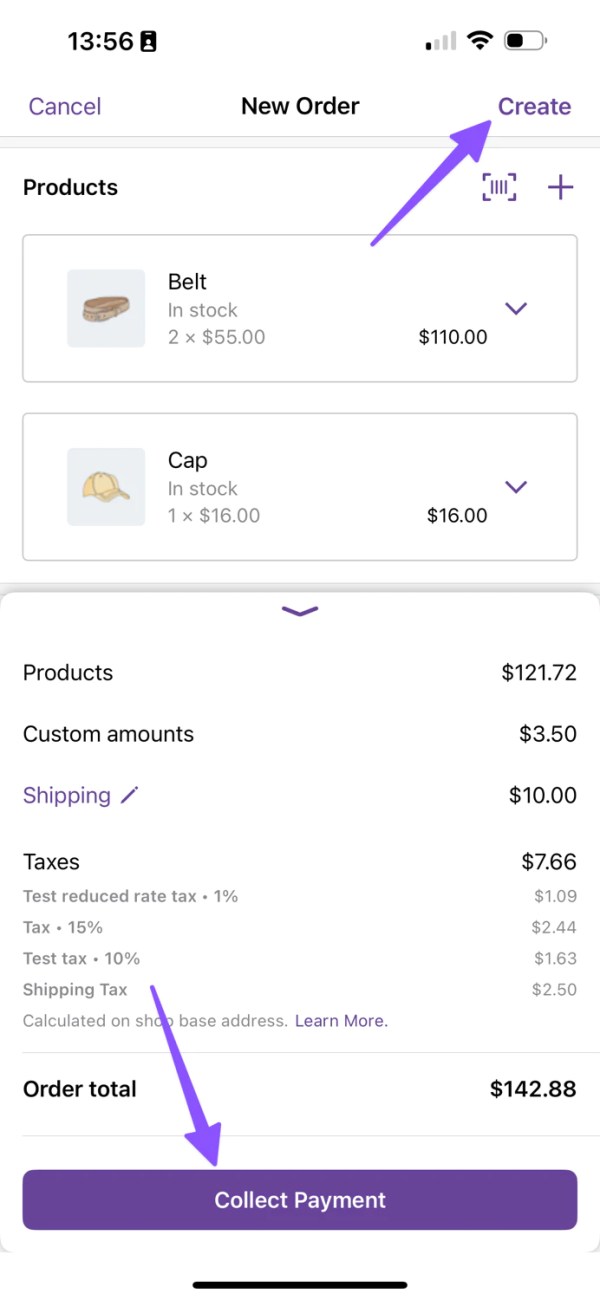The height and width of the screenshot is (1300, 600).
Task: Add a product with the plus icon
Action: (x=561, y=187)
